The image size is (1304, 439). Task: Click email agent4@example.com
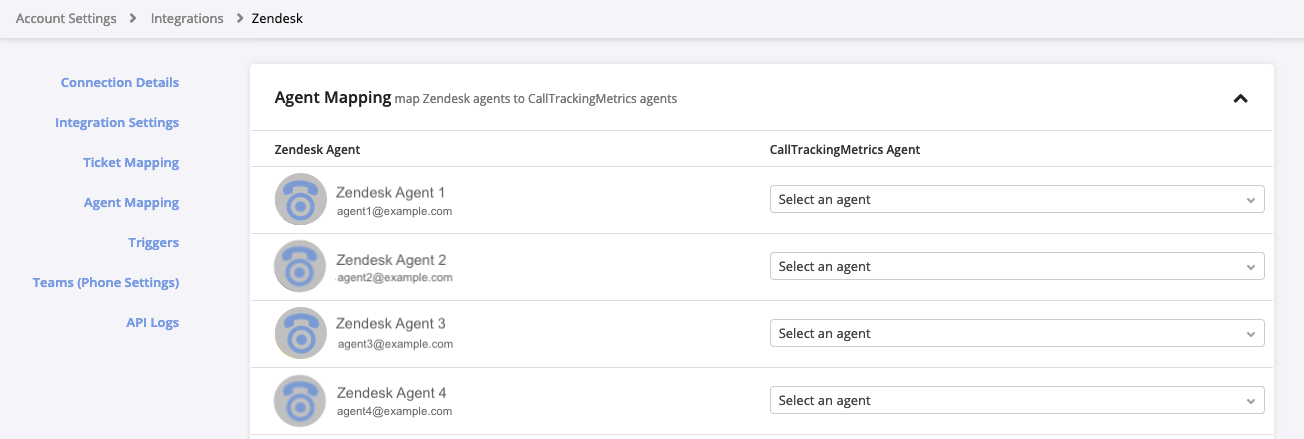tap(394, 410)
